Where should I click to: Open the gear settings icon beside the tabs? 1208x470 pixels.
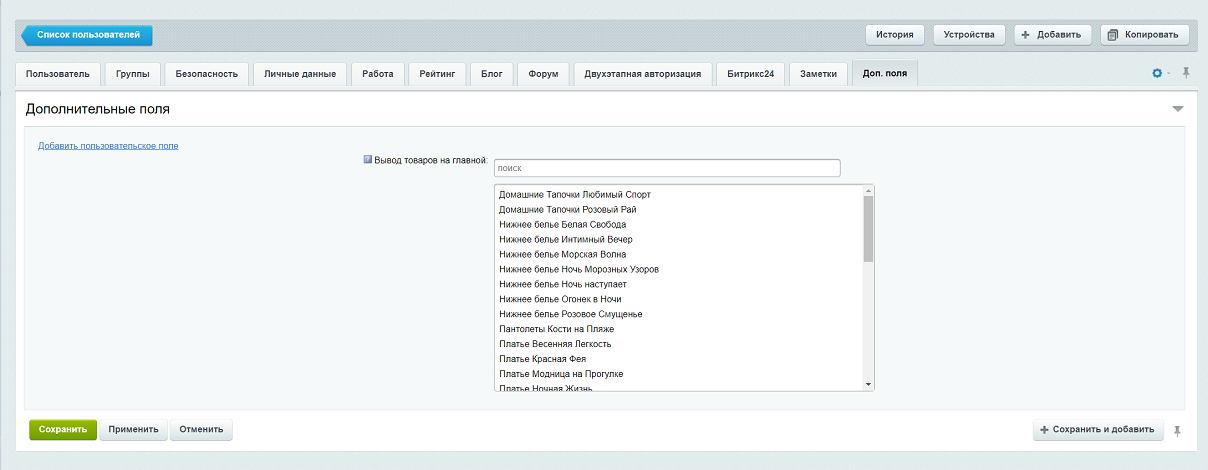tap(1158, 73)
